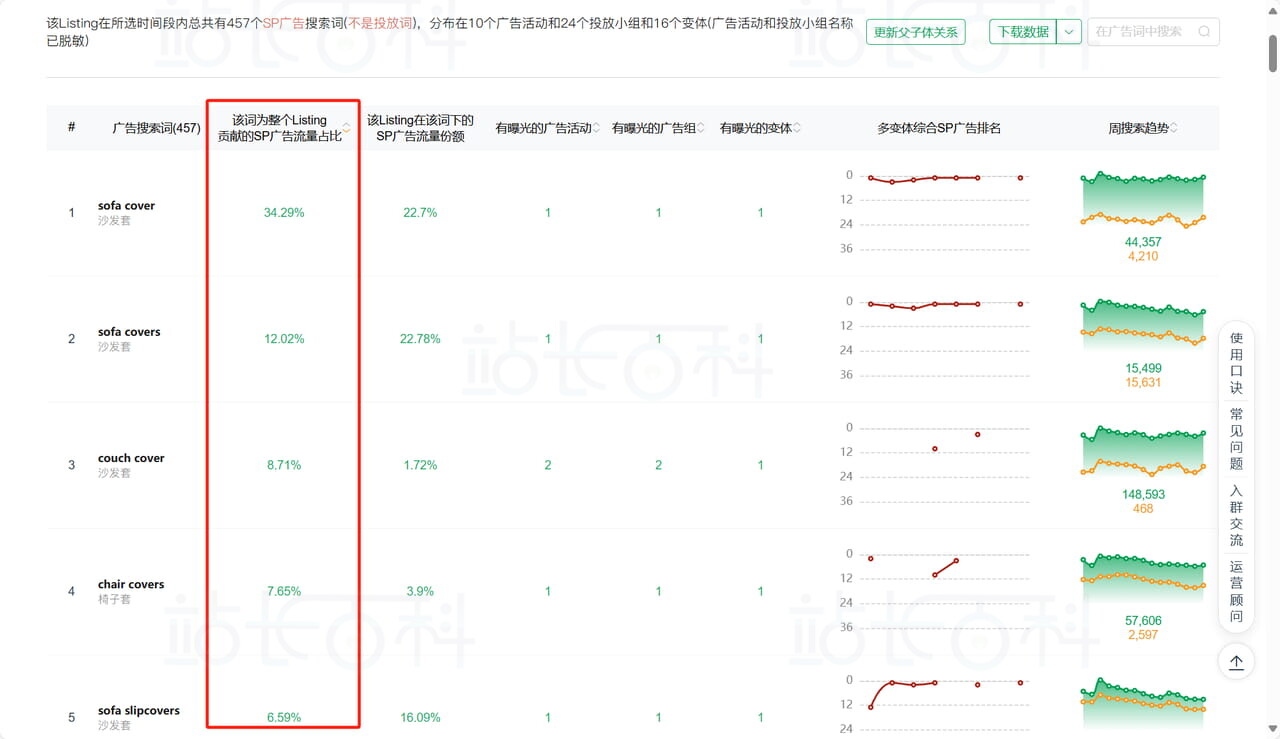This screenshot has height=739, width=1280.
Task: Click the 57,606 search volume value
Action: pyautogui.click(x=1143, y=620)
